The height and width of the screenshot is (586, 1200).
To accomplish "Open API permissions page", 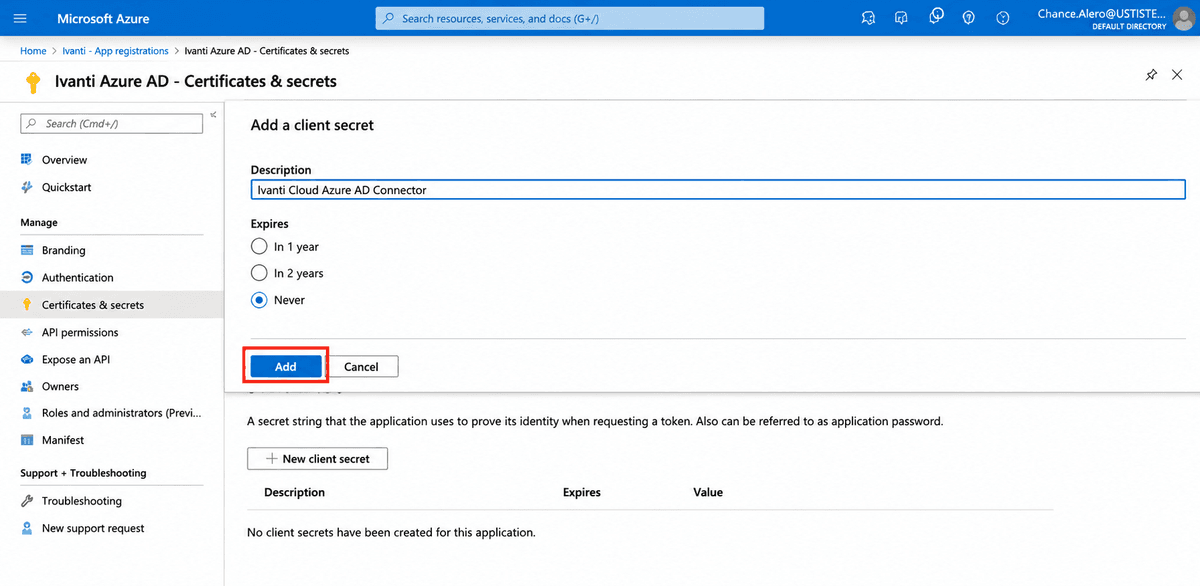I will (x=80, y=332).
